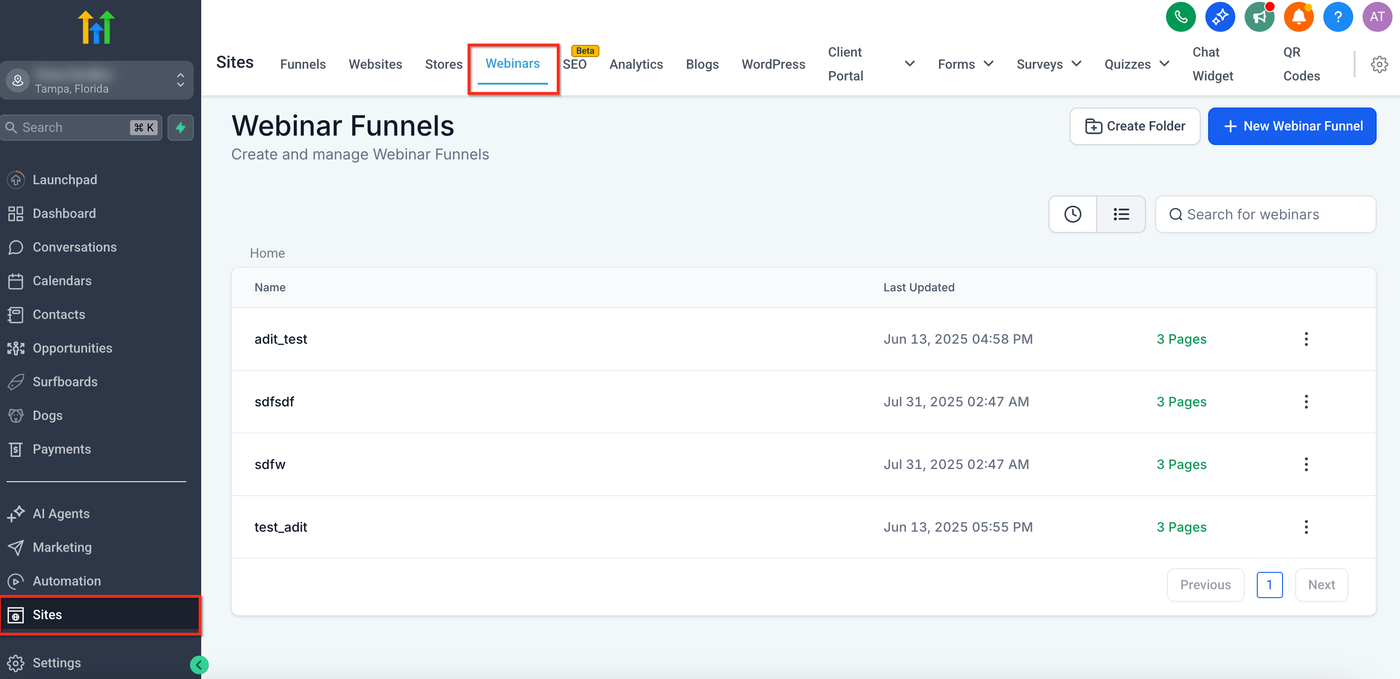Click the Create Folder button
This screenshot has width=1400, height=679.
[1134, 126]
